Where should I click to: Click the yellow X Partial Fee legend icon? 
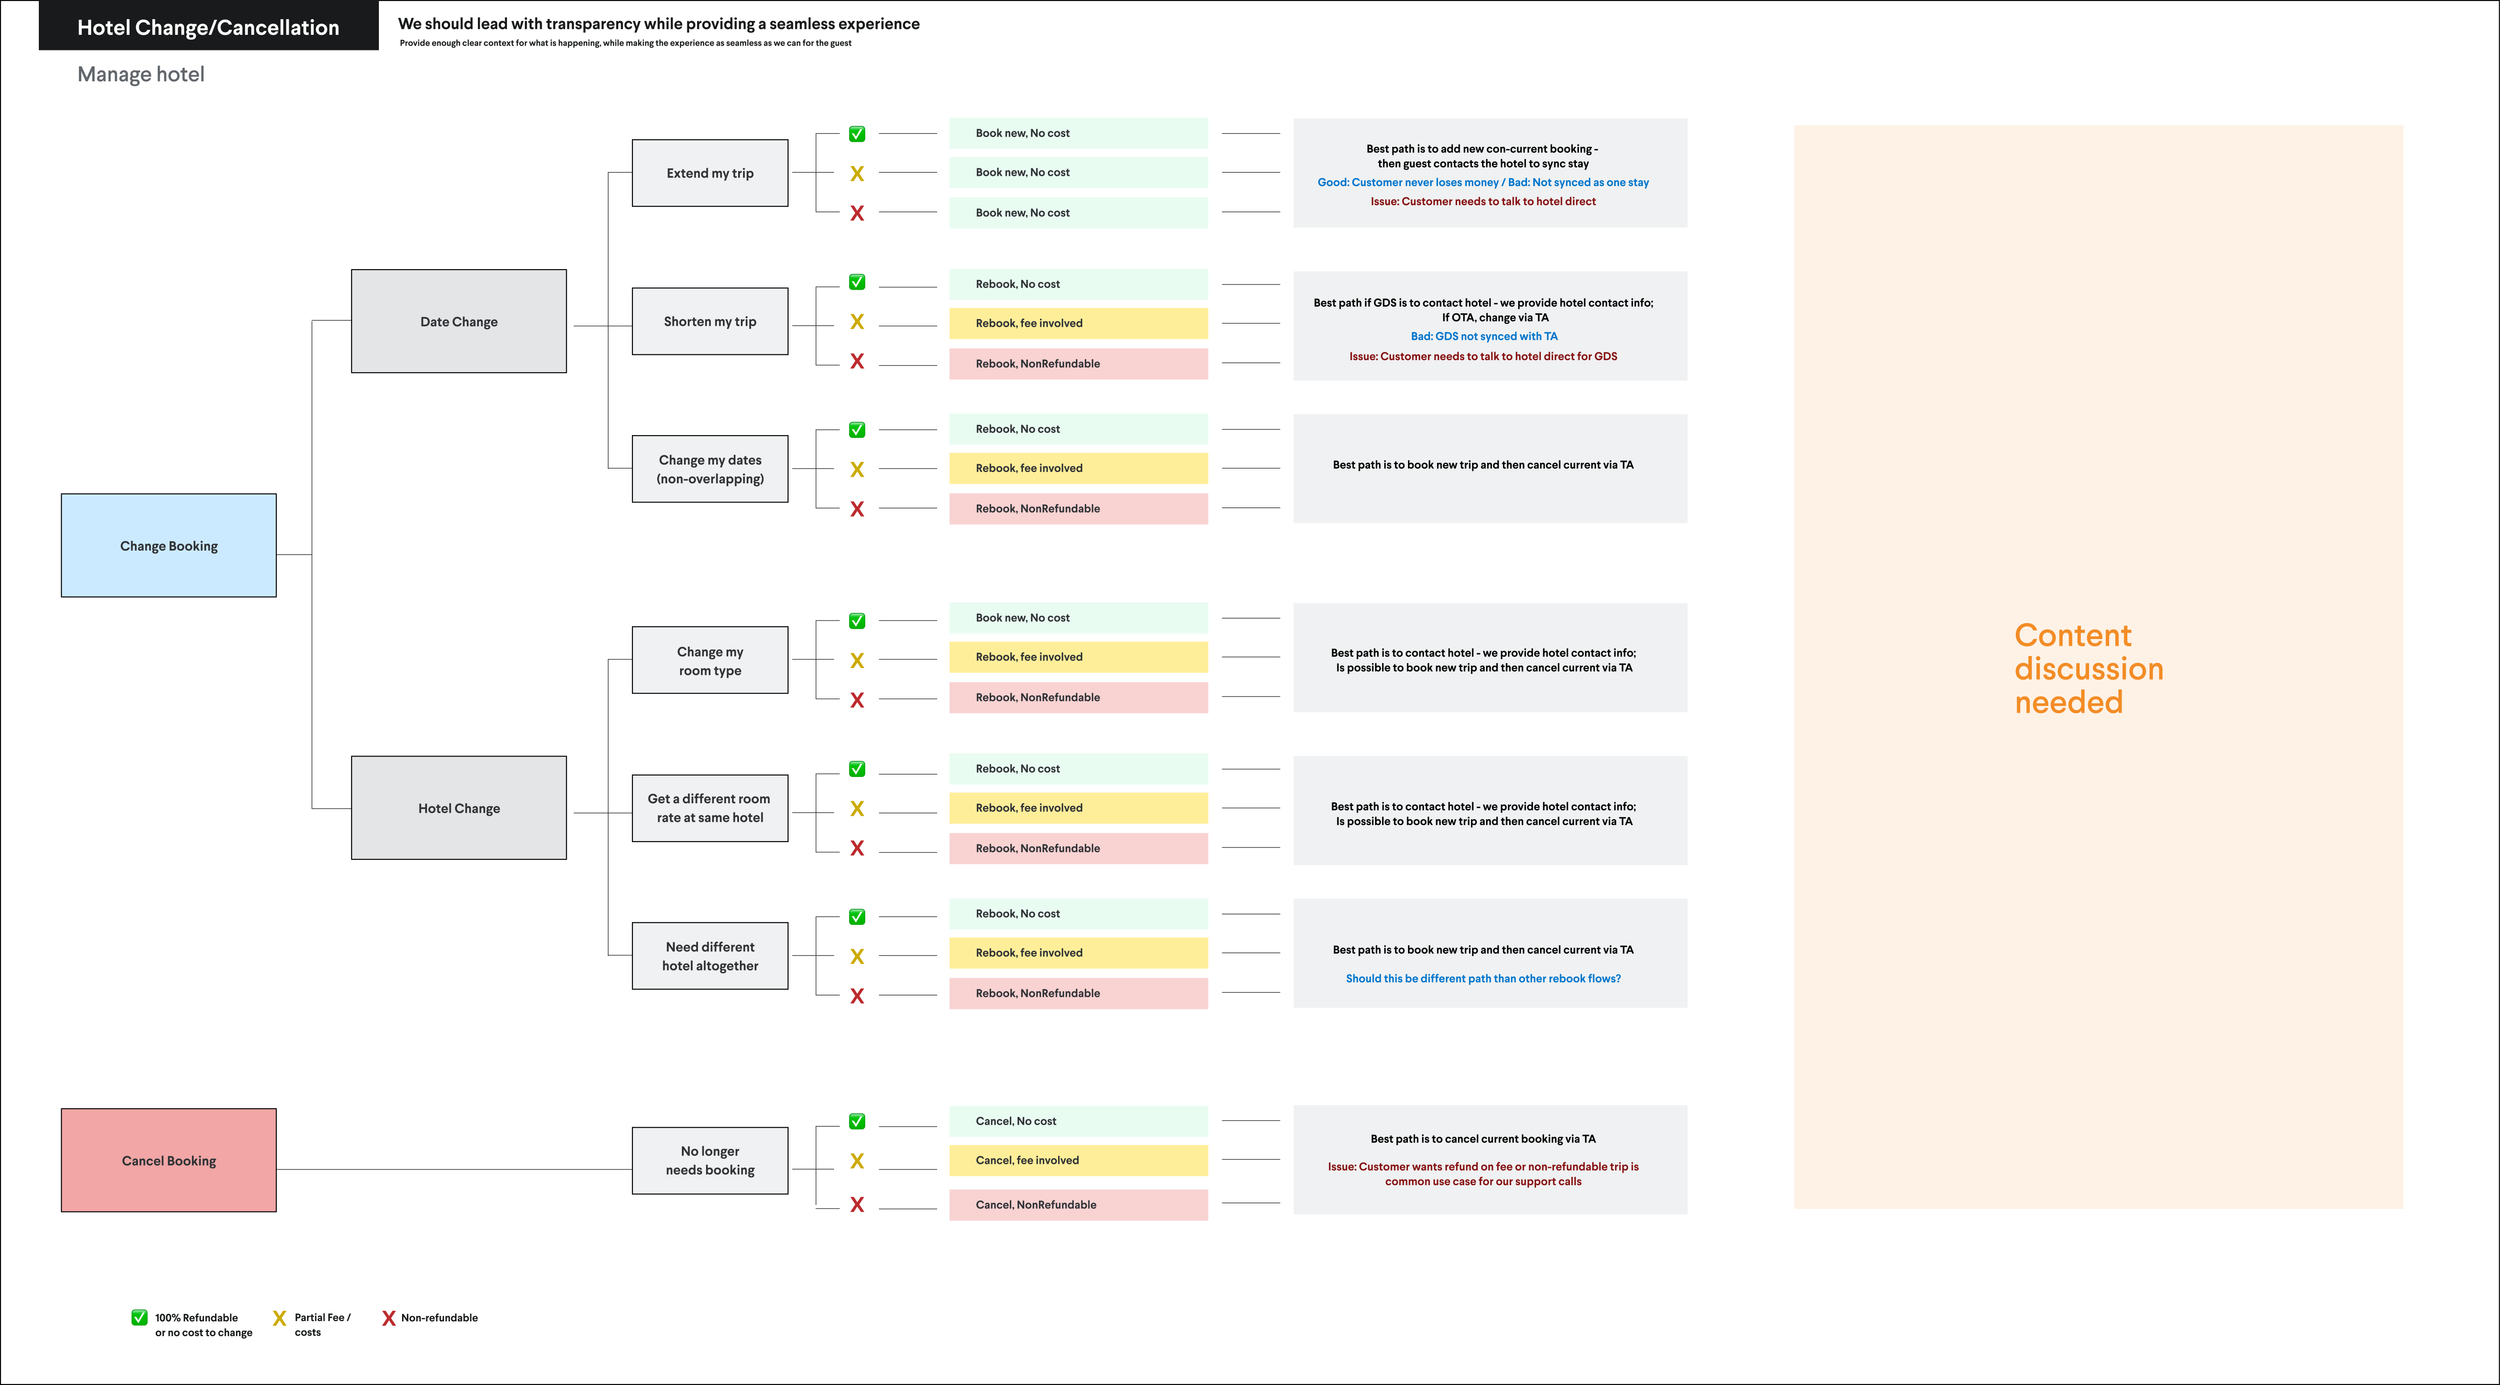(x=279, y=1318)
